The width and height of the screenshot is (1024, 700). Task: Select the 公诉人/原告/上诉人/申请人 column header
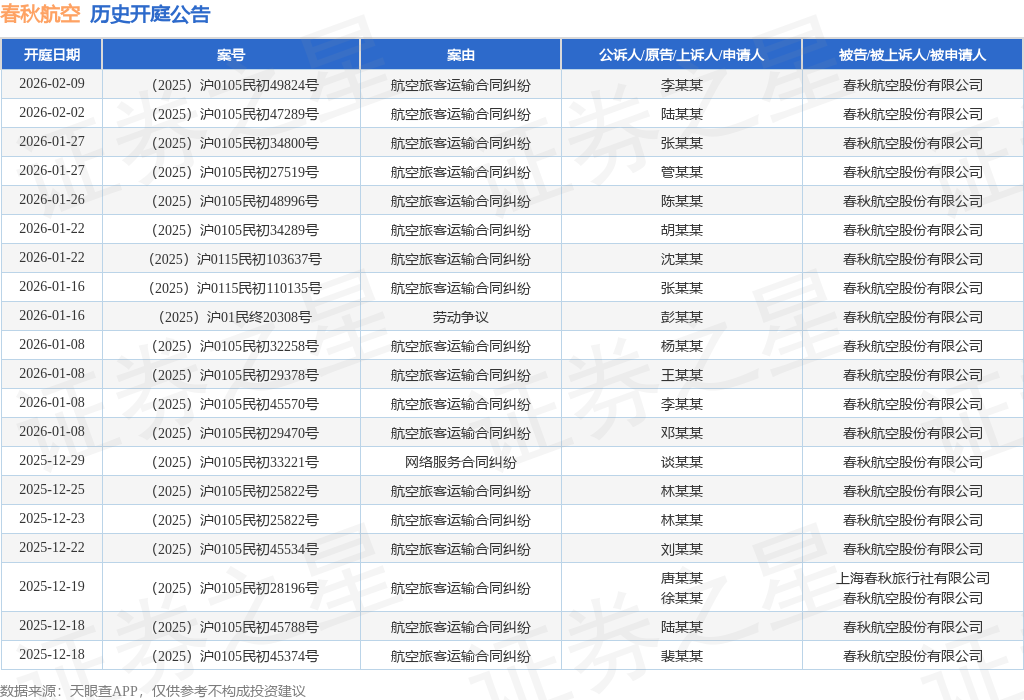[681, 55]
